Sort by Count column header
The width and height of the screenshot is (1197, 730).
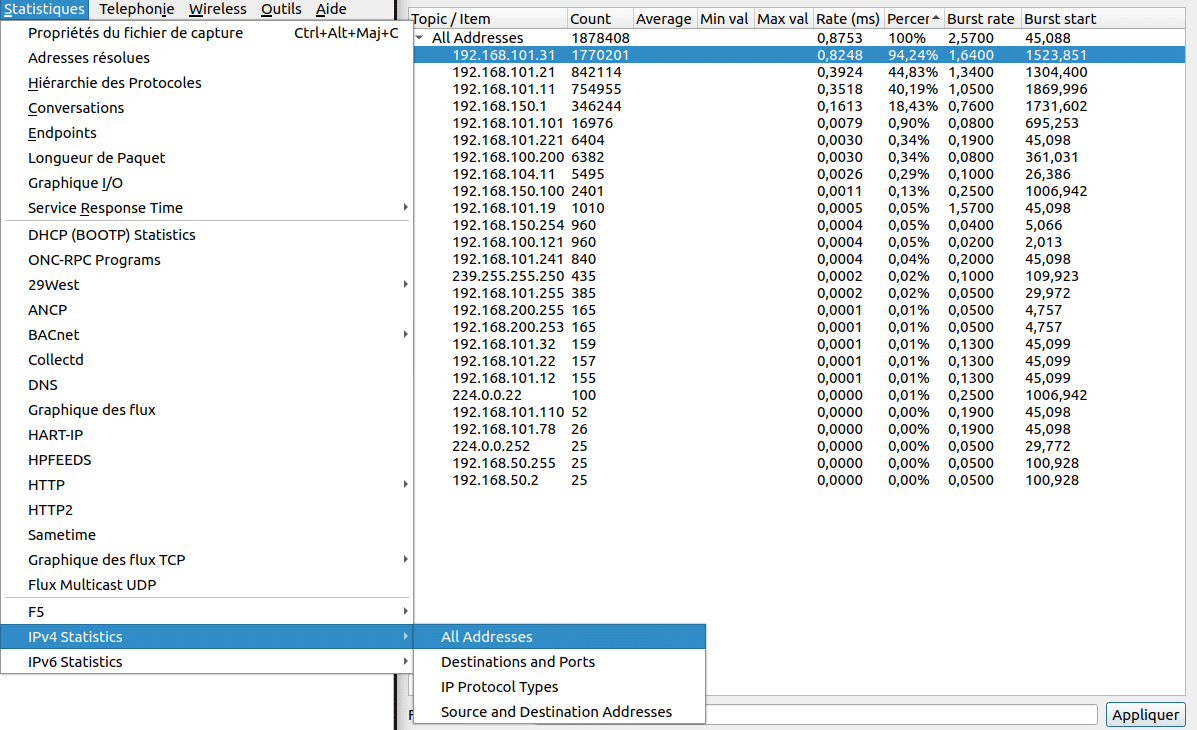point(600,19)
